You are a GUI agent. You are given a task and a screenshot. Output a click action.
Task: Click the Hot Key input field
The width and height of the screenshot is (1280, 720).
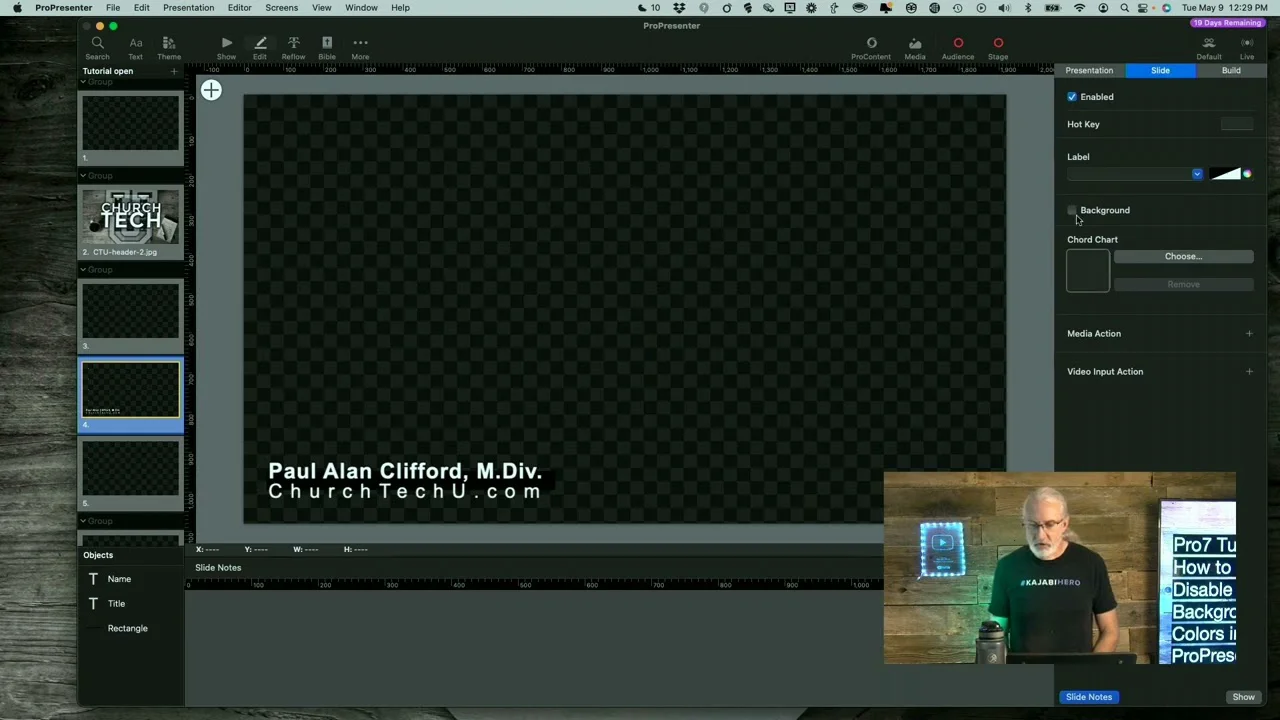click(x=1237, y=124)
